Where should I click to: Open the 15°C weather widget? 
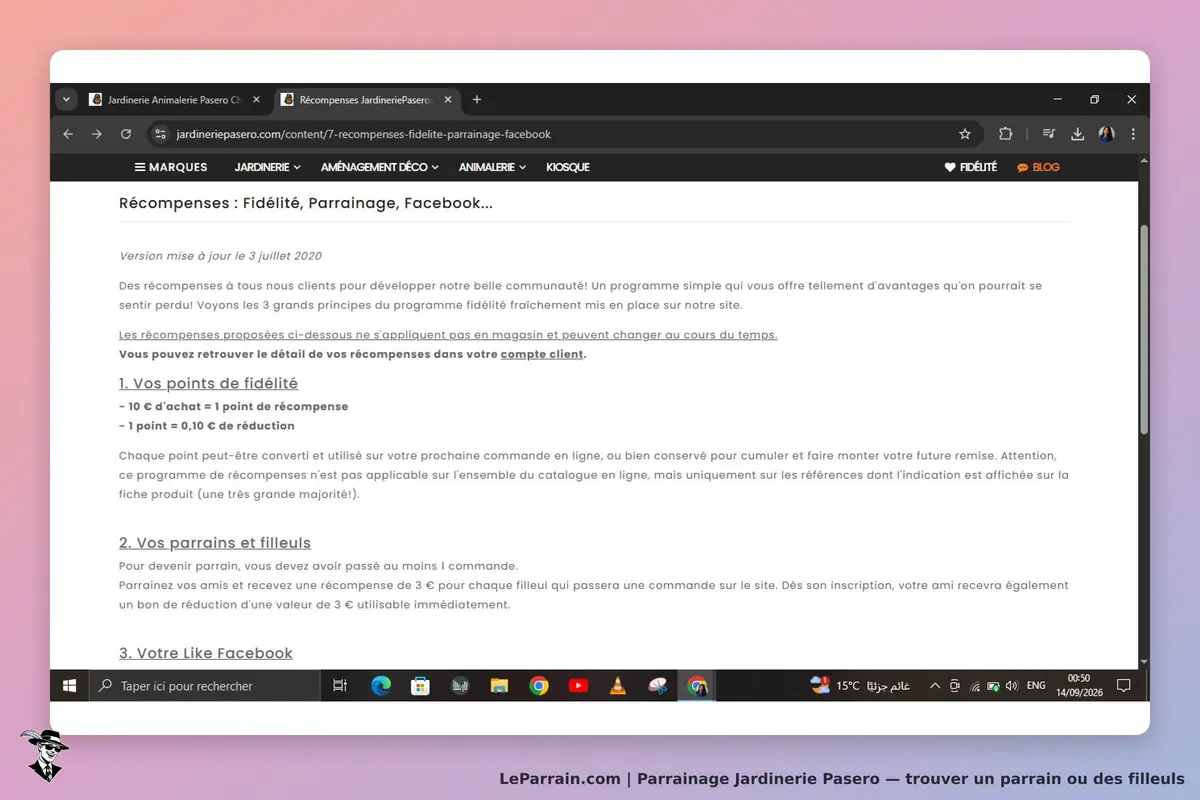click(861, 686)
